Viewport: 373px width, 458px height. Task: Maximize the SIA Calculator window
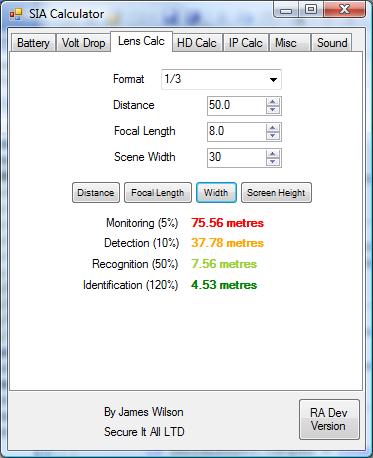[311, 9]
